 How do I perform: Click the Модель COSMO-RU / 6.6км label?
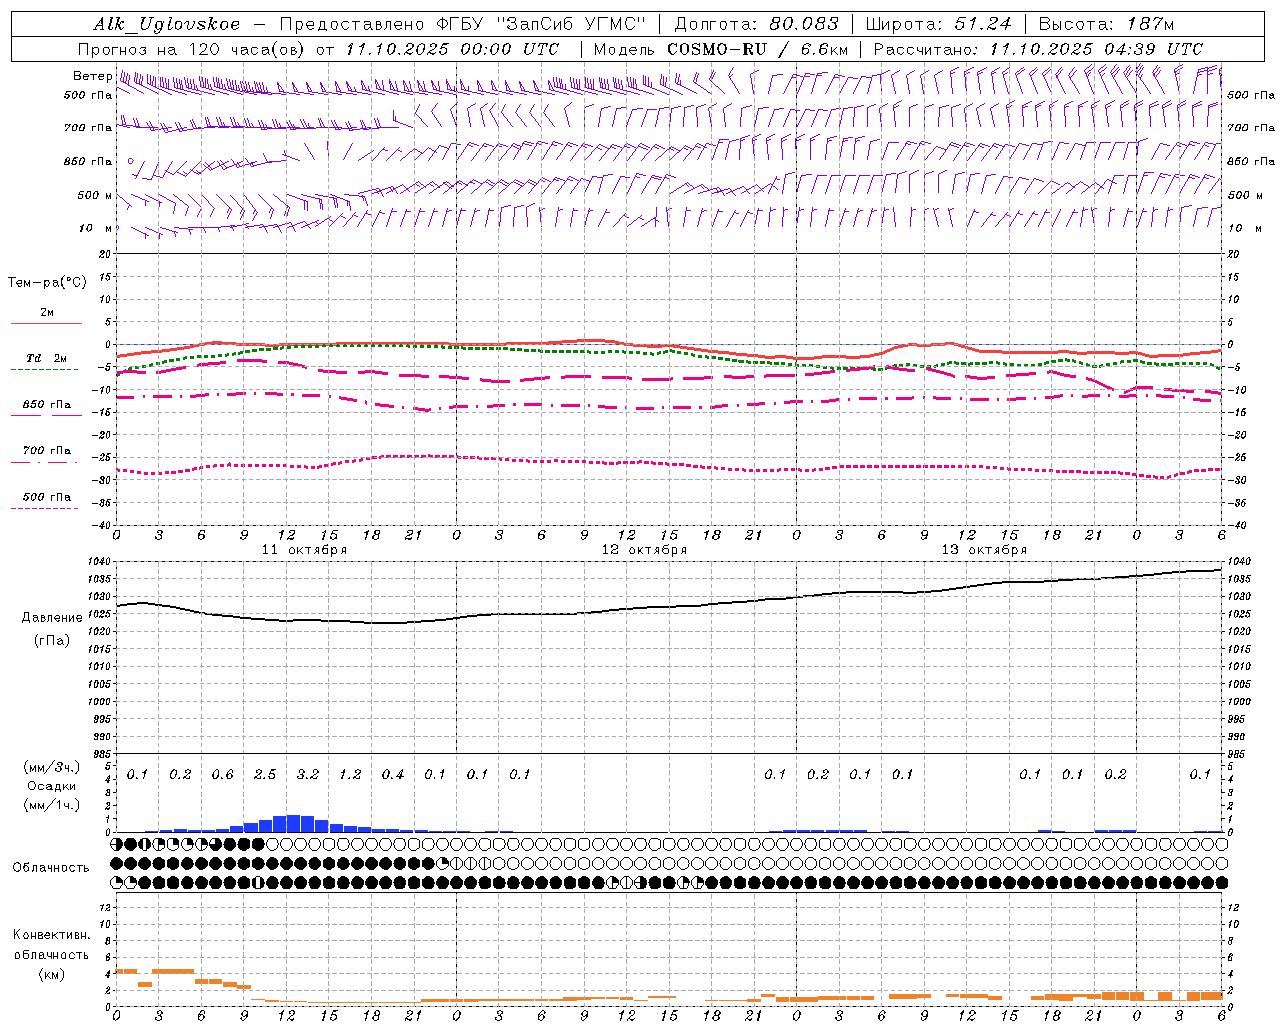(721, 49)
